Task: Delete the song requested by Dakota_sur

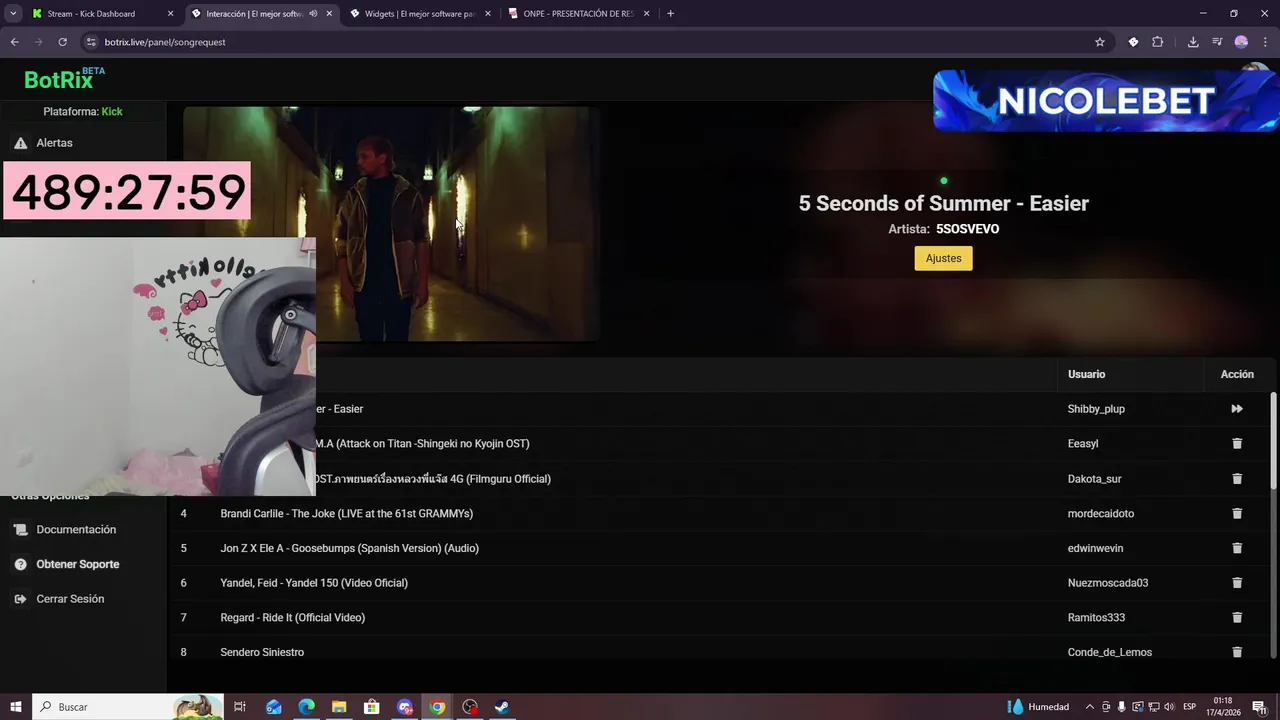Action: 1237,479
